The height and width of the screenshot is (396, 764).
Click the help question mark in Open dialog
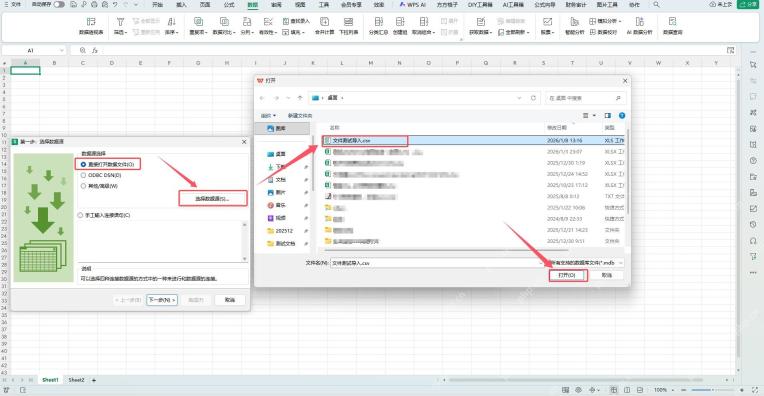[x=622, y=115]
